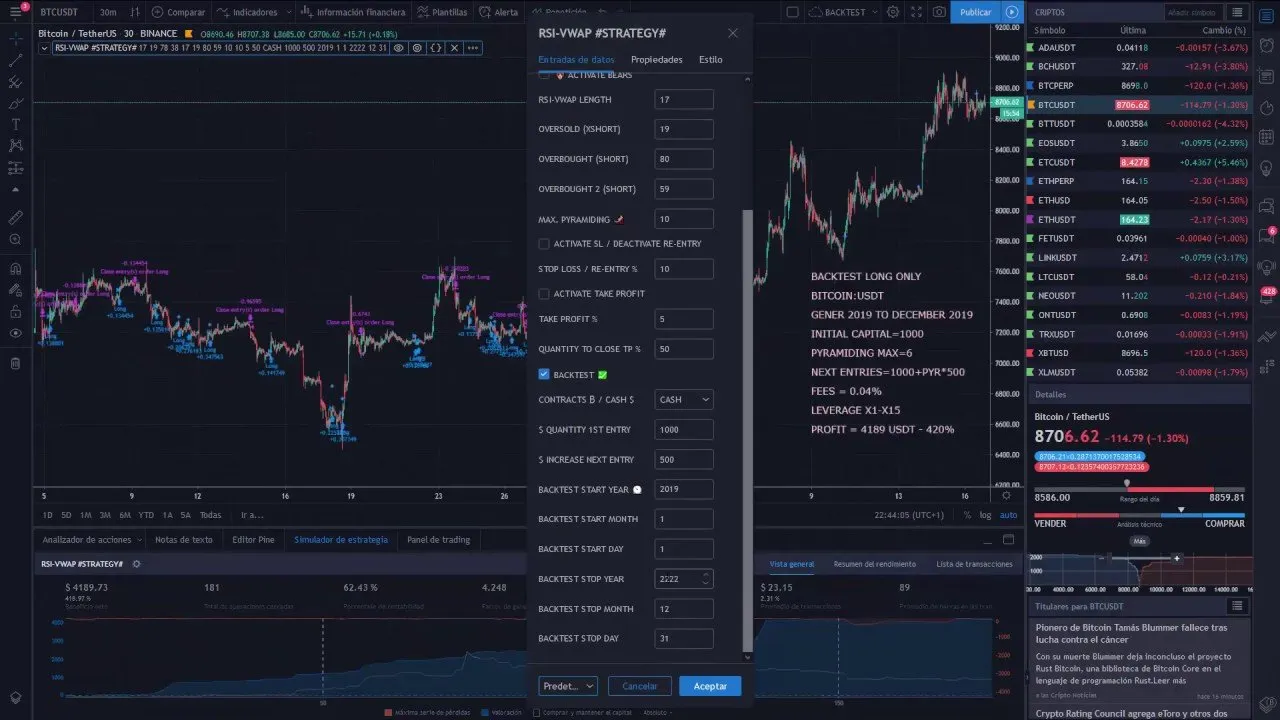The height and width of the screenshot is (720, 1280).
Task: Click stepper on BACKTEST STOP YEAR
Action: (x=706, y=578)
